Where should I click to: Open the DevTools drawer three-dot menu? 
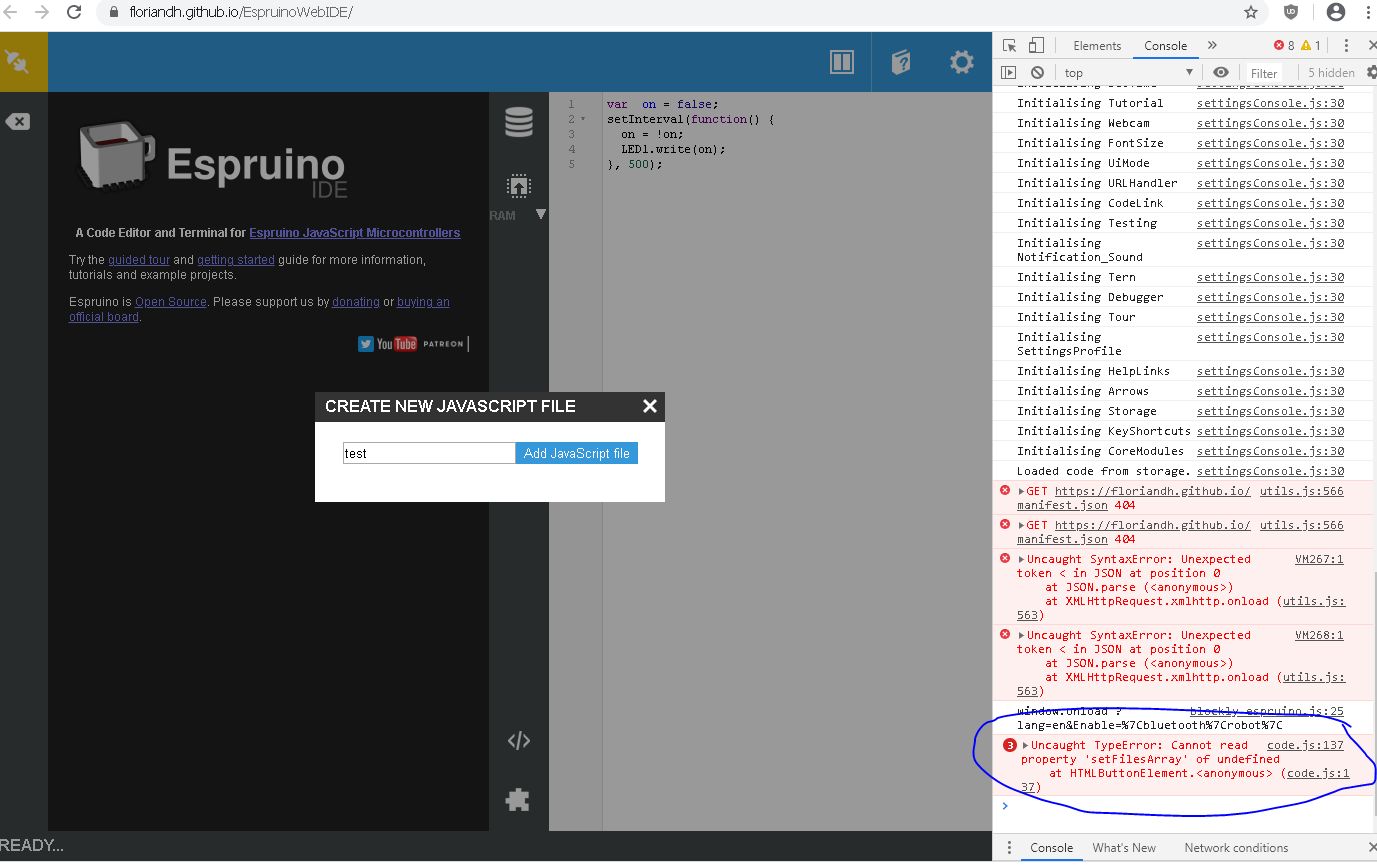1009,848
